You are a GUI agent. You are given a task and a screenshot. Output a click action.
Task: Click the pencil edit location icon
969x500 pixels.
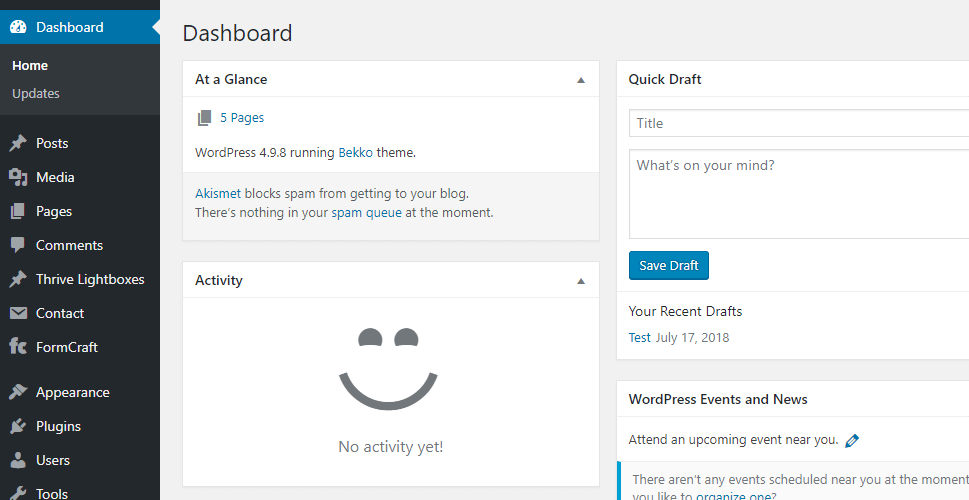(x=852, y=441)
